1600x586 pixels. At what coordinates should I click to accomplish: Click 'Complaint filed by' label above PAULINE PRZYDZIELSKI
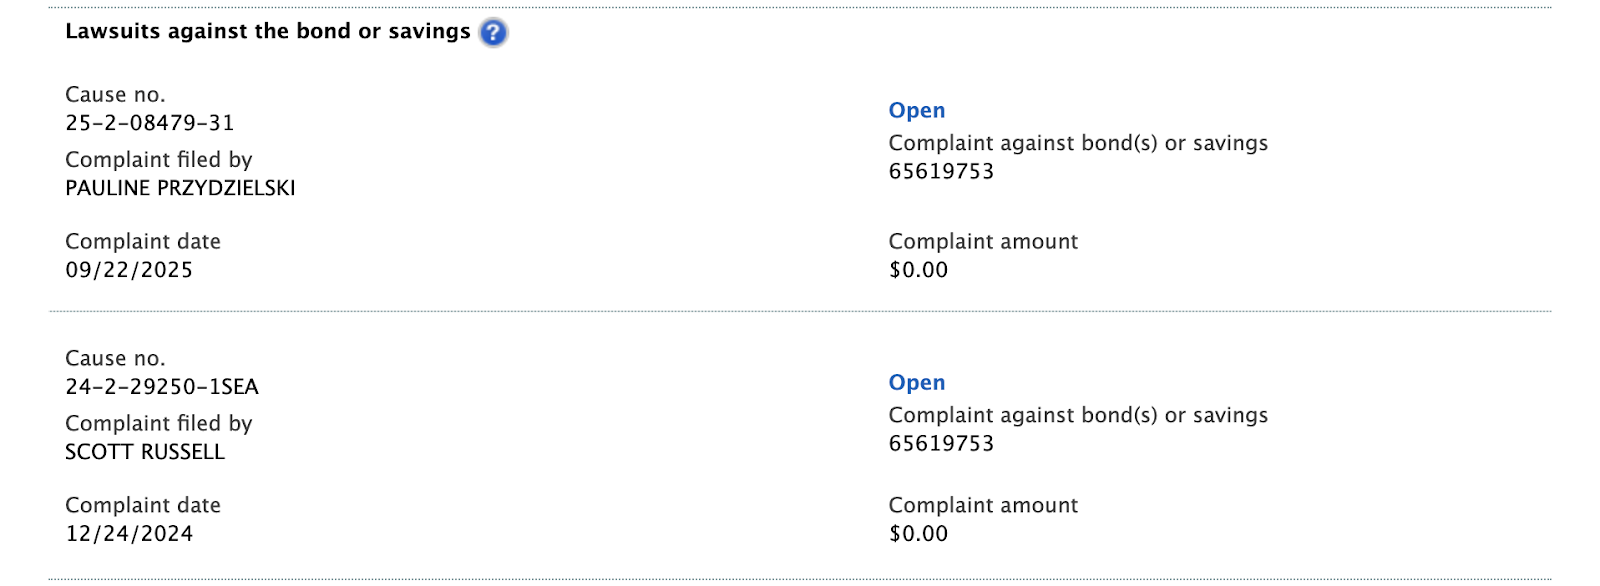click(158, 160)
